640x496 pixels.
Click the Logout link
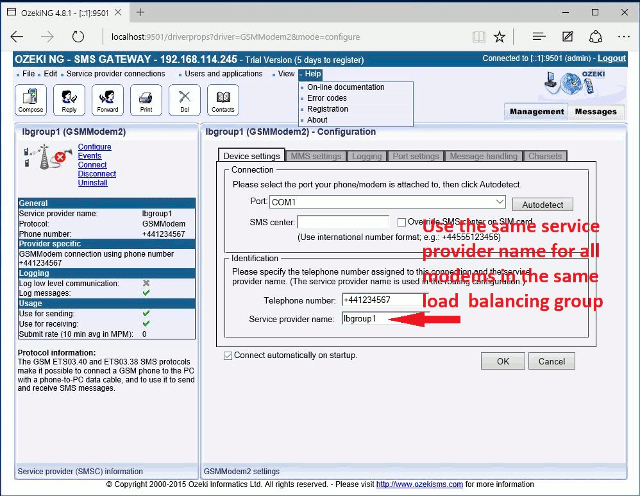click(611, 58)
